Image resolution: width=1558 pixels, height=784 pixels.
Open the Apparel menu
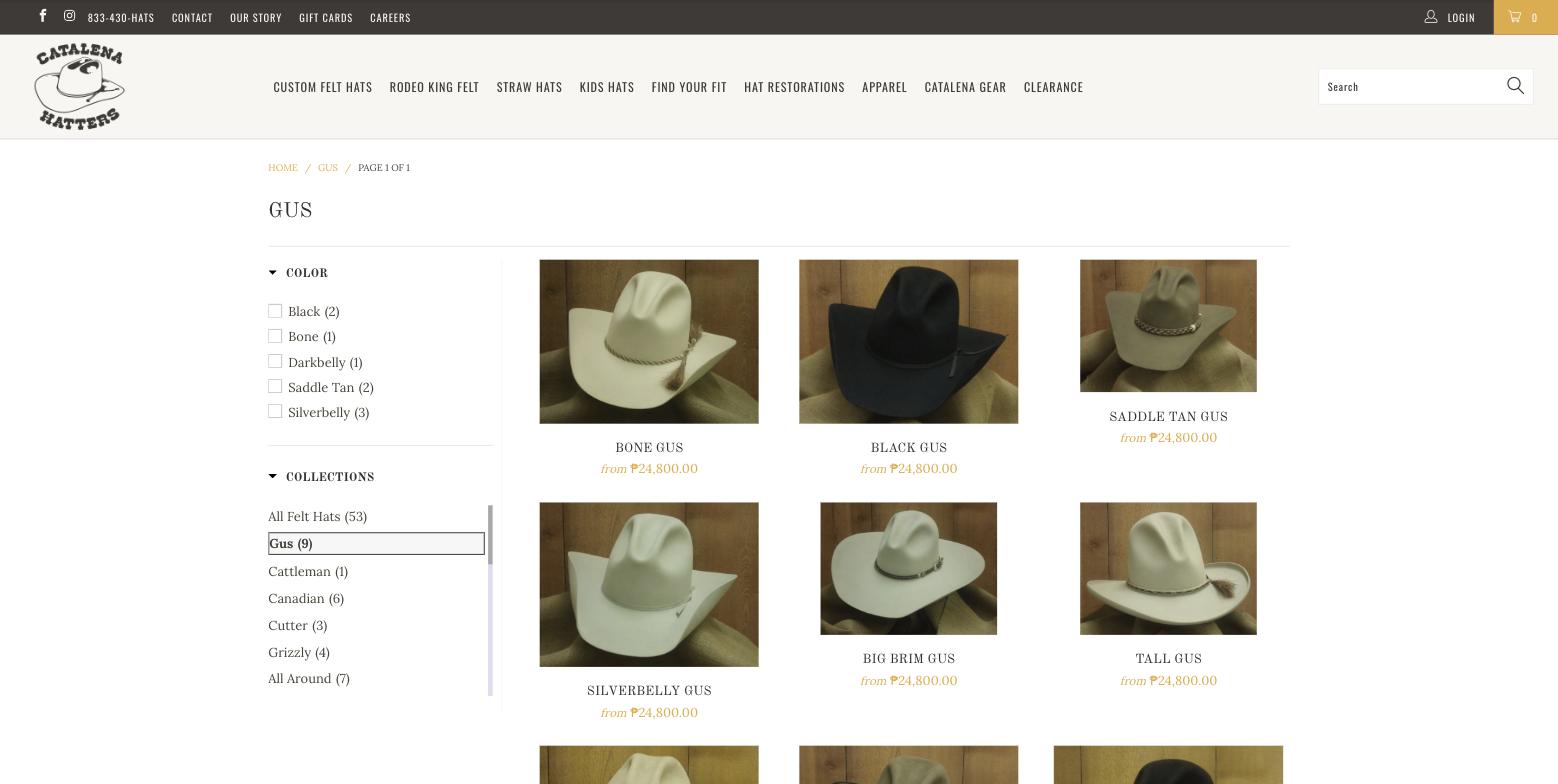(884, 87)
